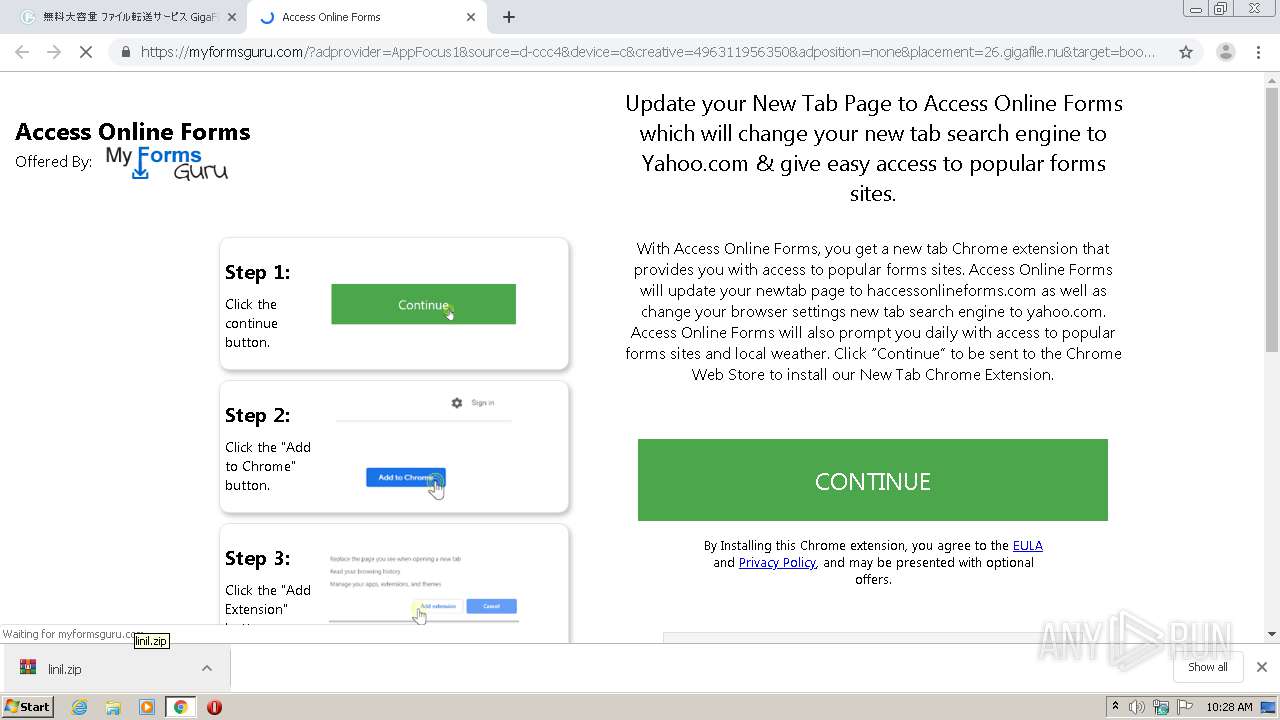This screenshot has width=1280, height=720.
Task: Click the Step 1: heading text
Action: (x=257, y=272)
